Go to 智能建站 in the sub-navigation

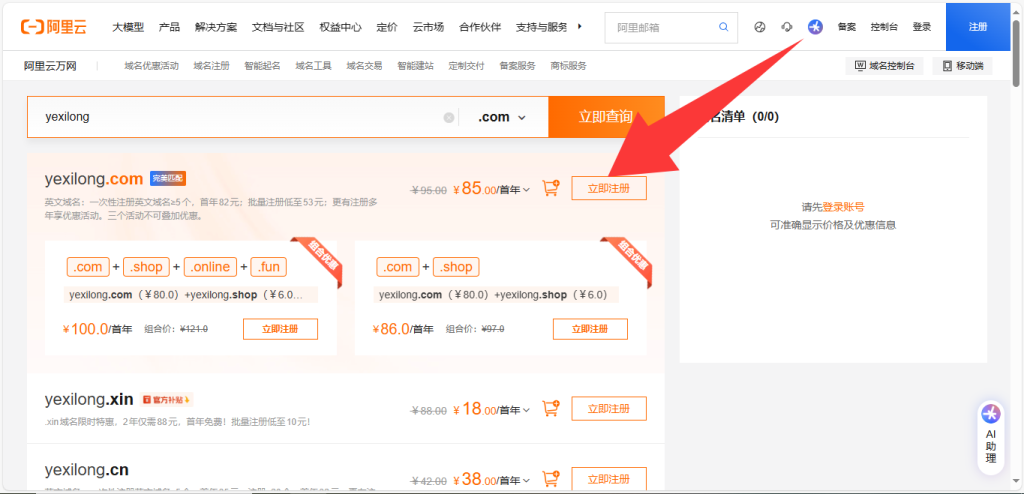point(415,66)
